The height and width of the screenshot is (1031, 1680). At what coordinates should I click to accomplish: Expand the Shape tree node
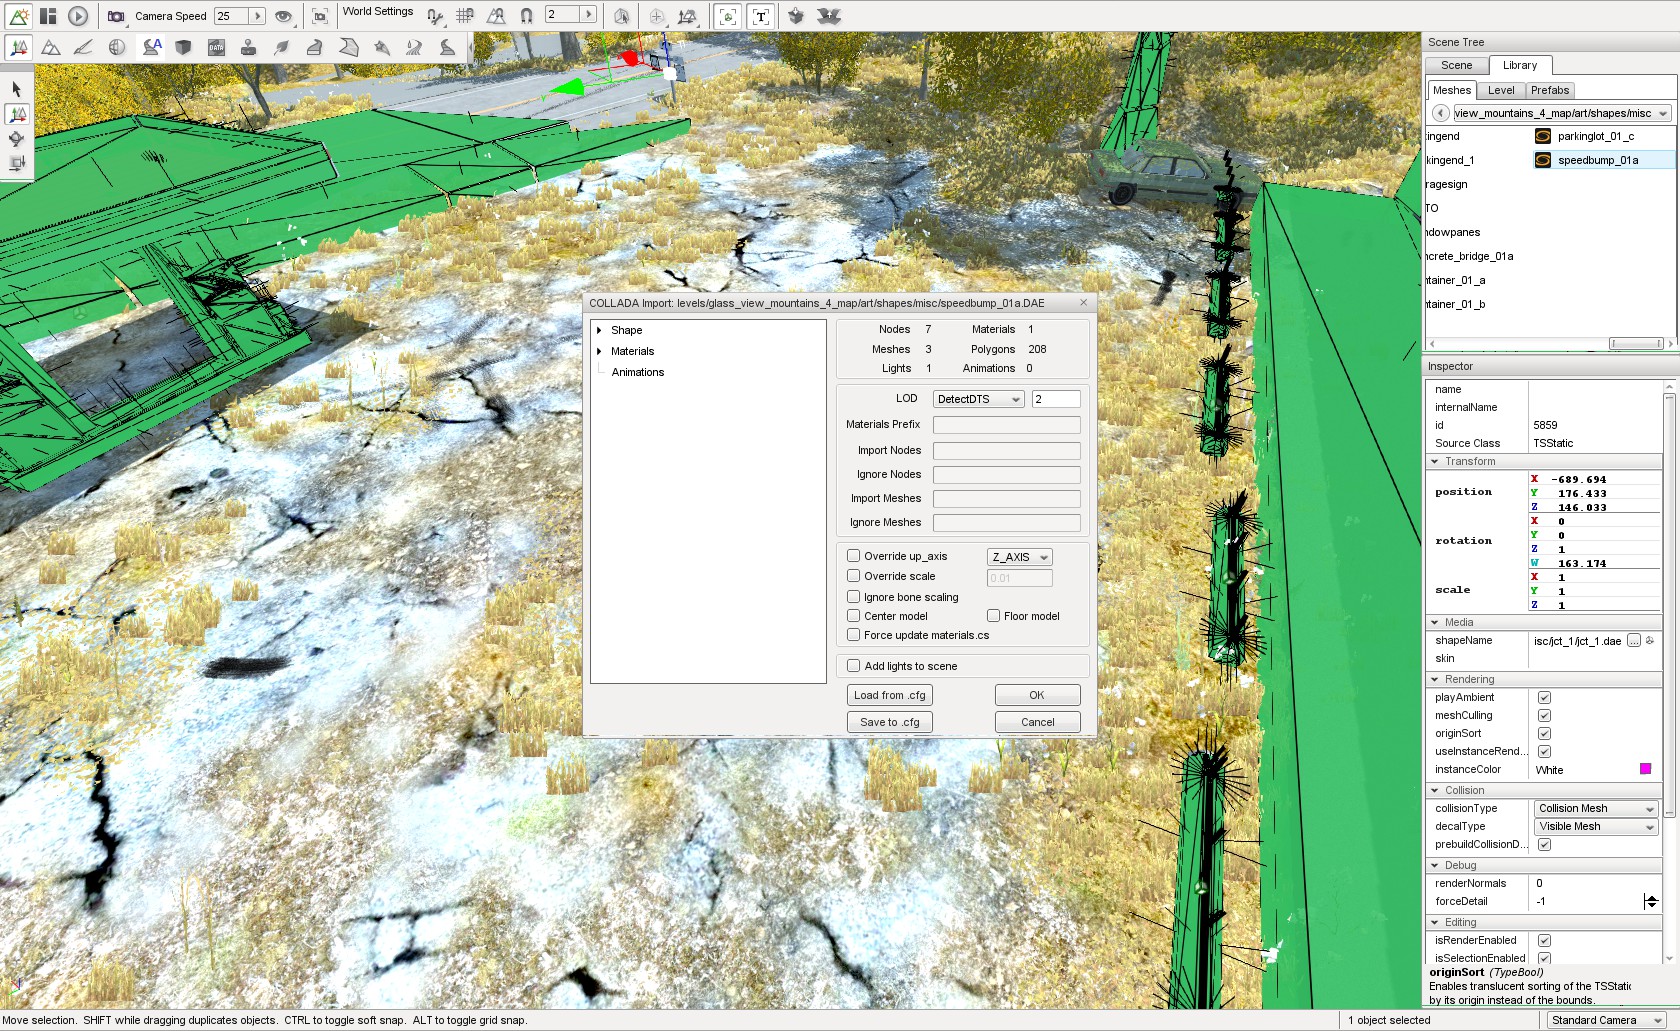point(599,330)
